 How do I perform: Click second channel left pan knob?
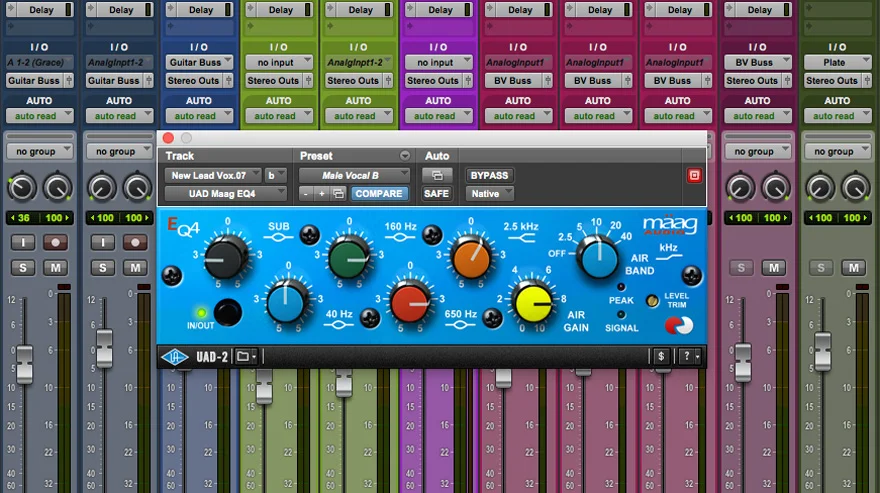(101, 188)
